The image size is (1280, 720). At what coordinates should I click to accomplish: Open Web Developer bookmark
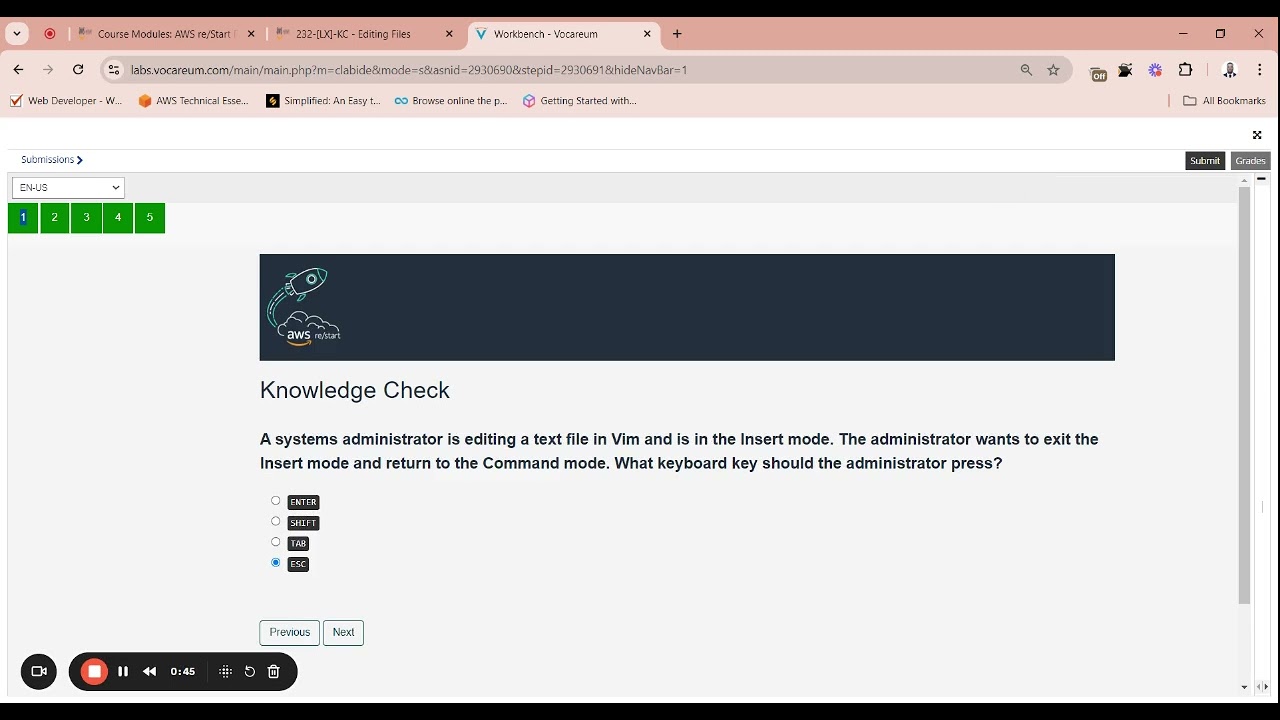pyautogui.click(x=65, y=101)
